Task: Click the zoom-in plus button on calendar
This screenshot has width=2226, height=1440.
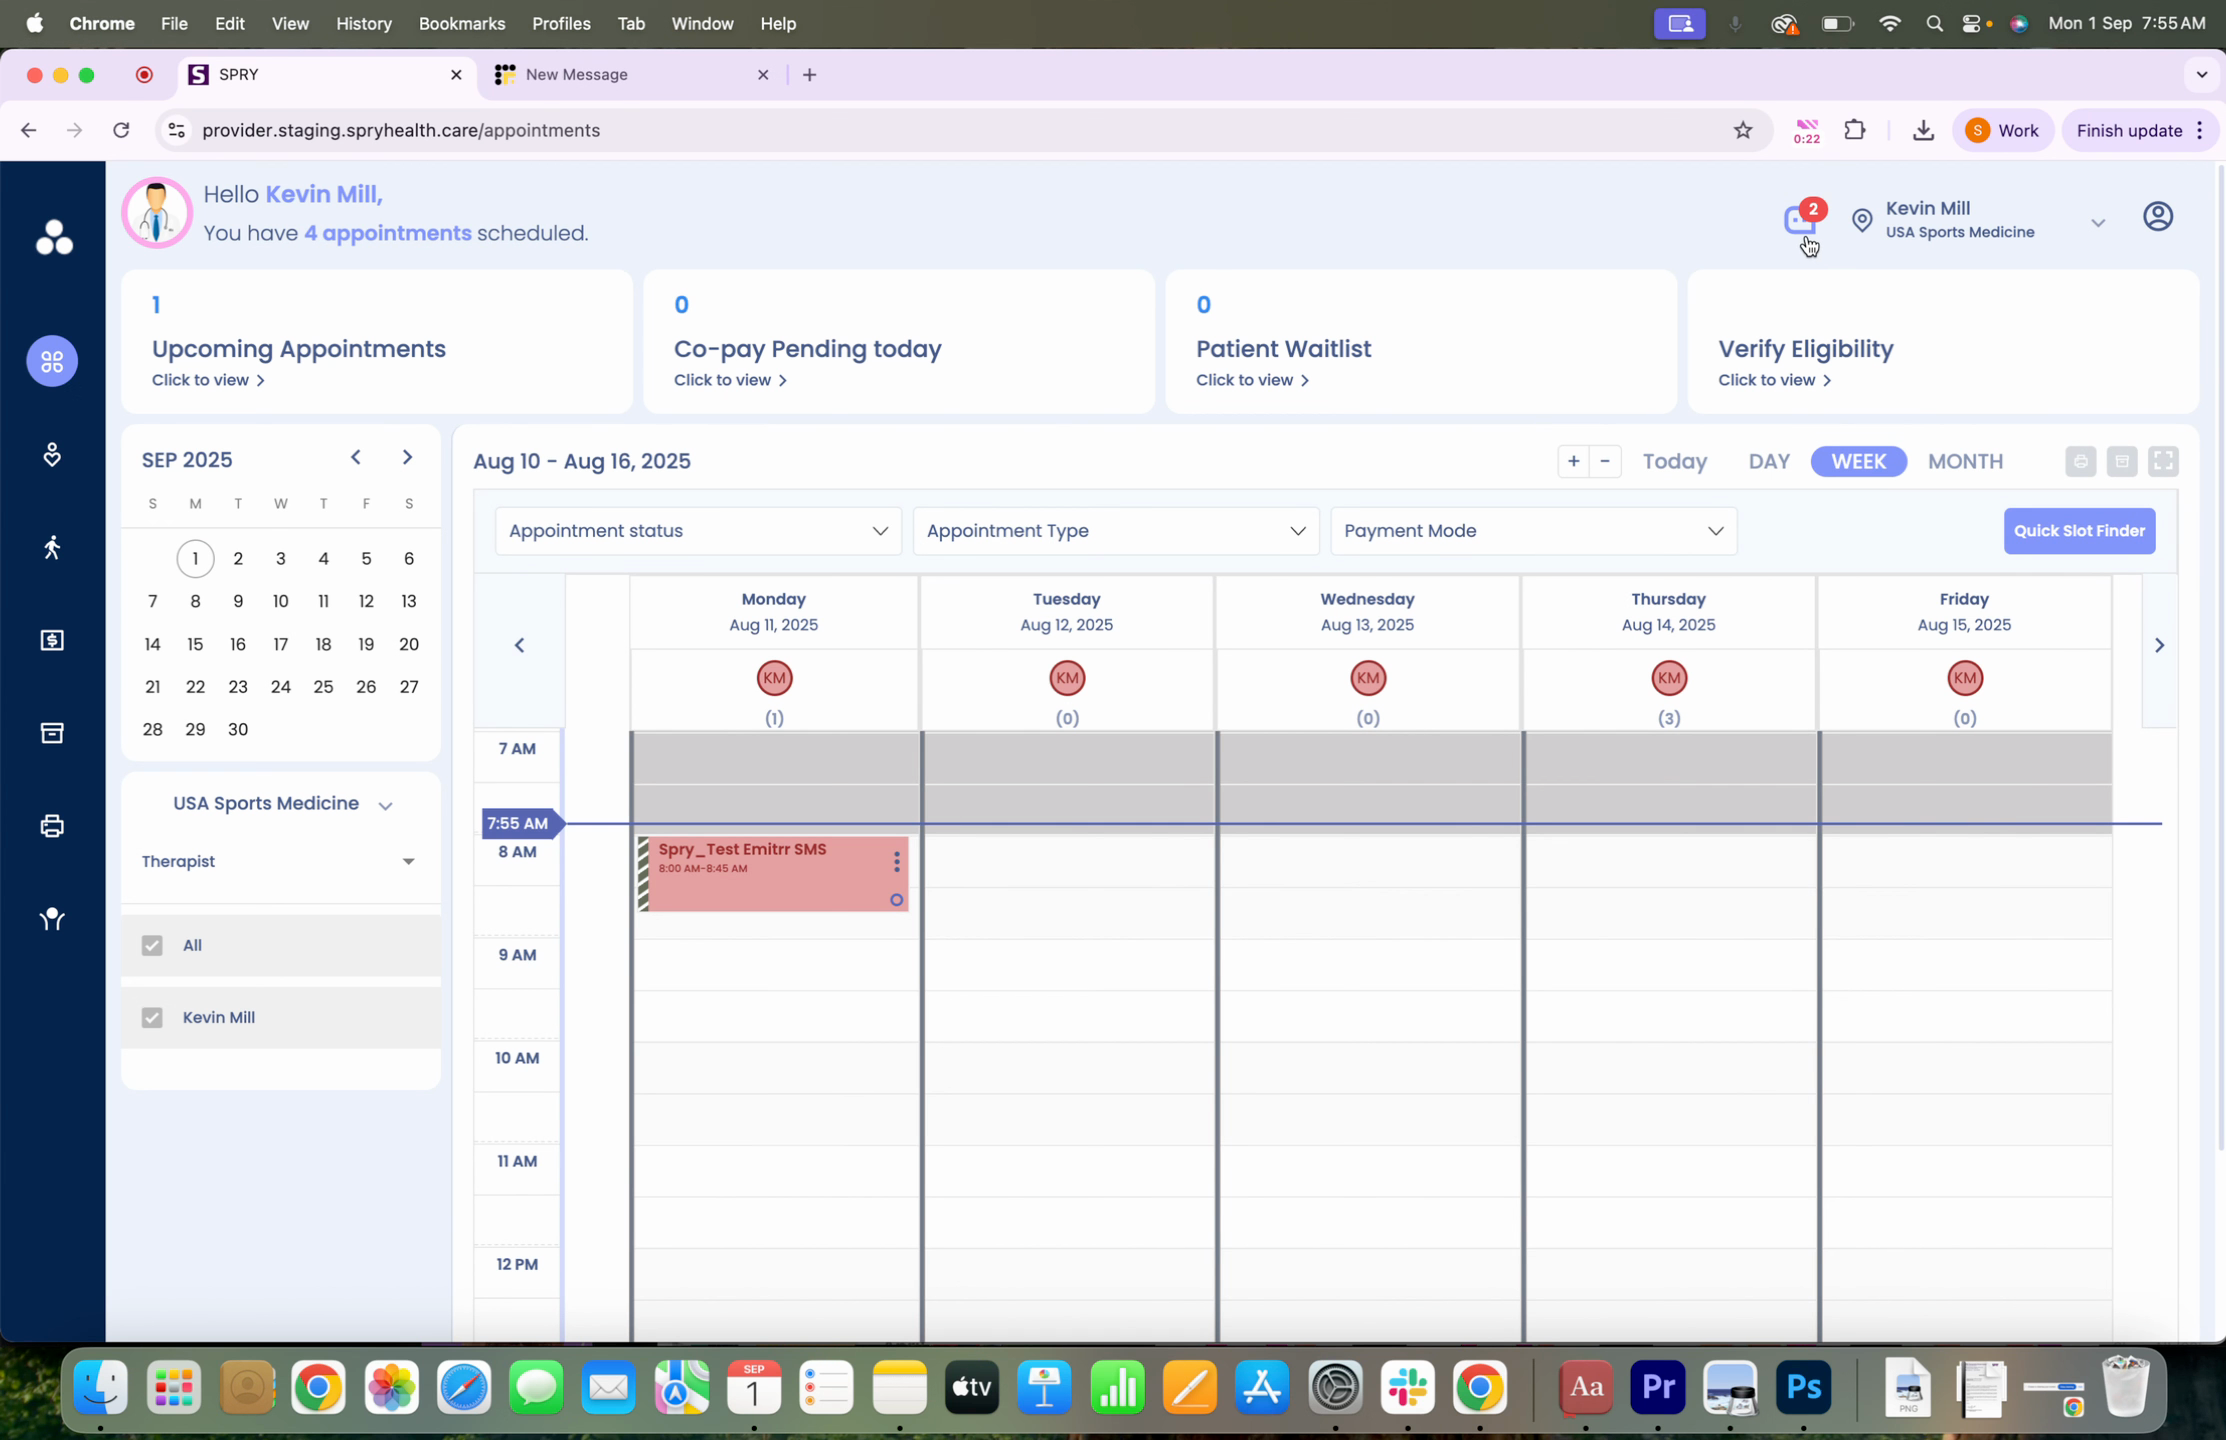Action: point(1573,461)
